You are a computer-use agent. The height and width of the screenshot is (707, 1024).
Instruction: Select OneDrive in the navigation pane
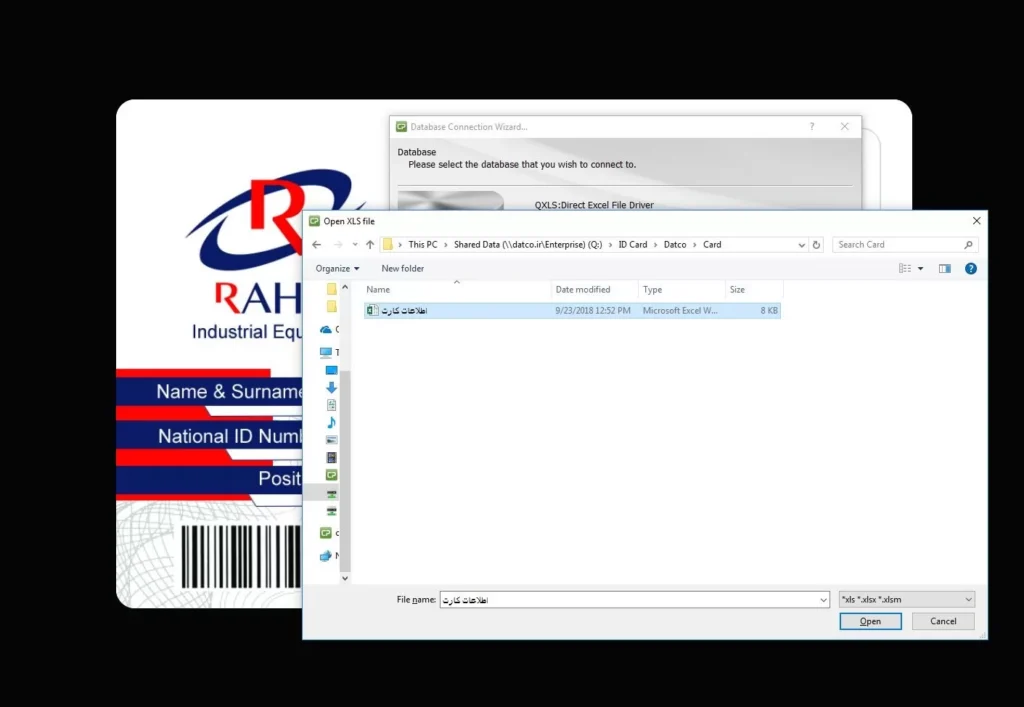pos(326,329)
